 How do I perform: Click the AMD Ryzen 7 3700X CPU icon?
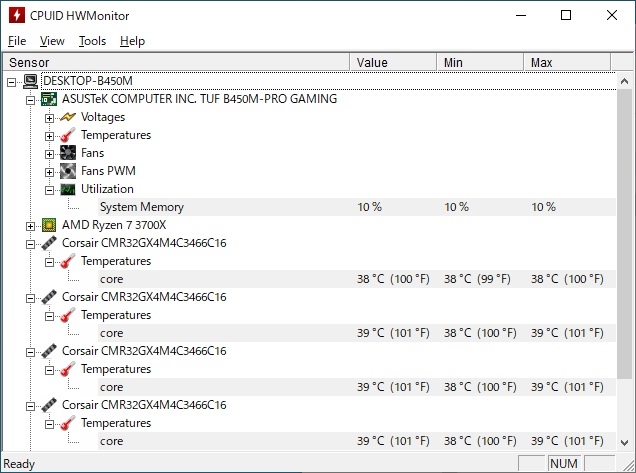[49, 225]
